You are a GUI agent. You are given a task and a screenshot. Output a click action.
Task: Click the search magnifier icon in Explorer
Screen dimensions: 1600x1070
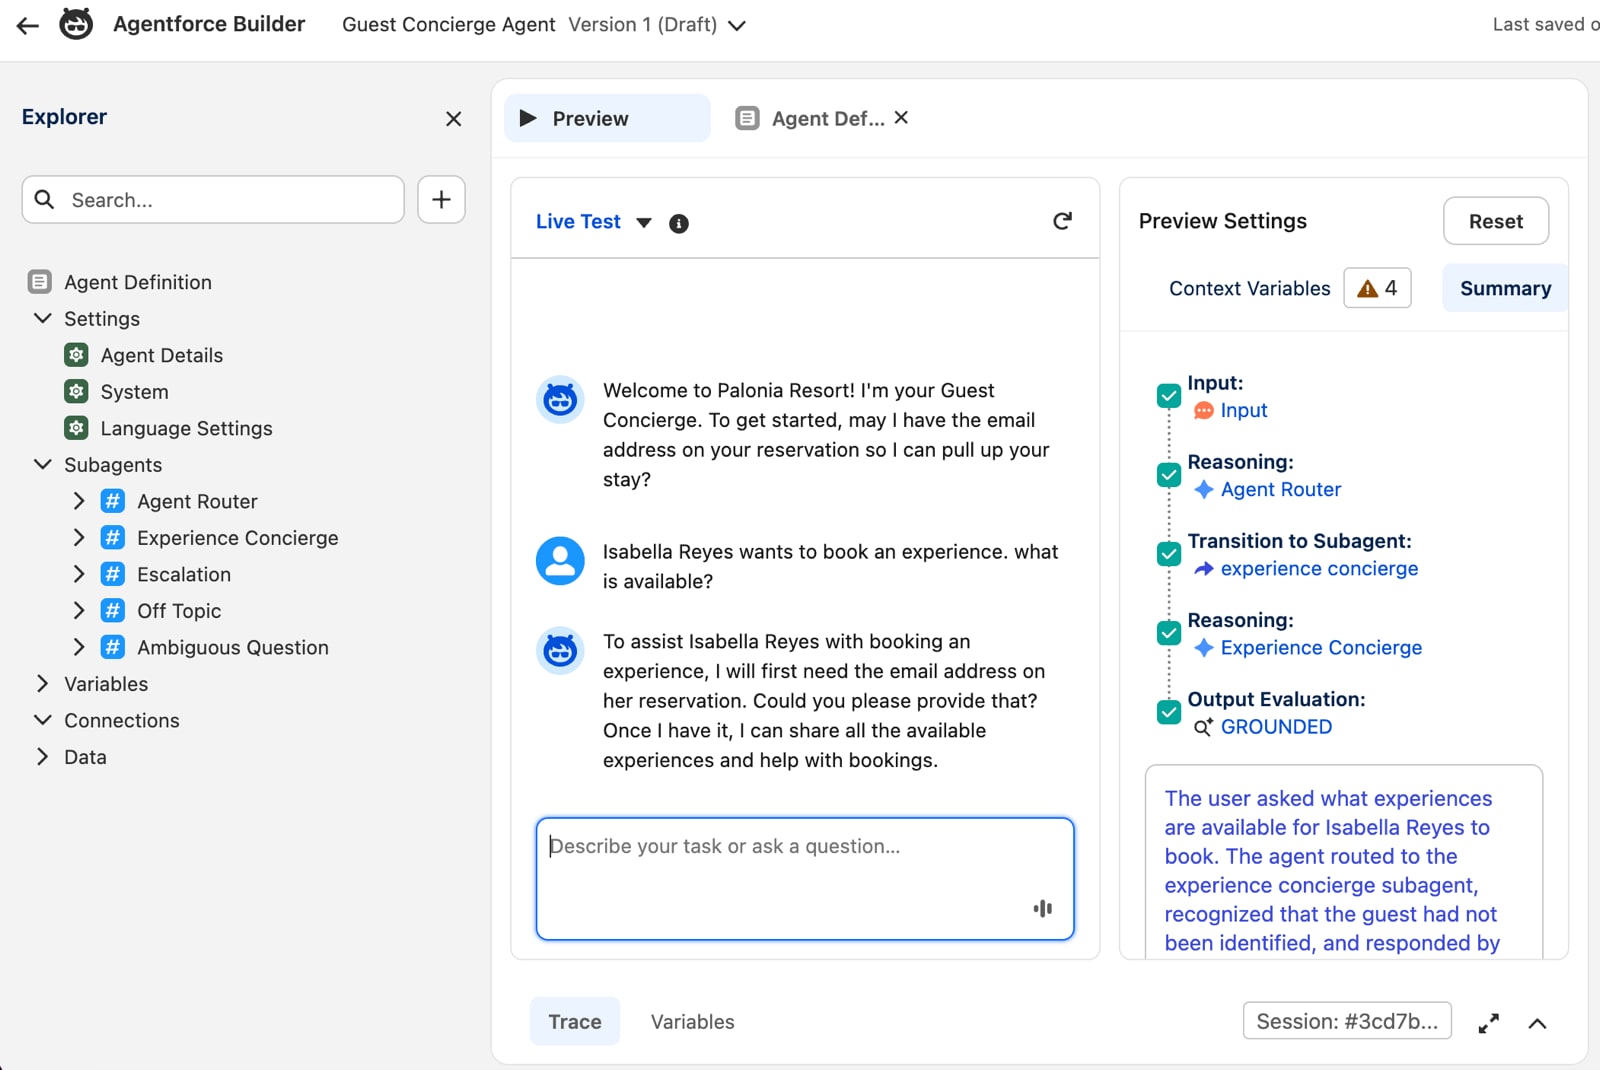44,199
